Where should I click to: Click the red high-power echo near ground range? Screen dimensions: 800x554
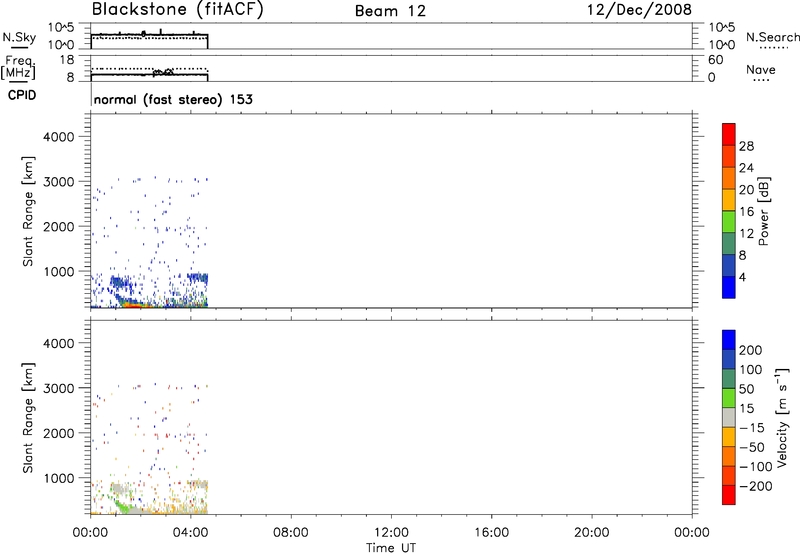coord(133,306)
